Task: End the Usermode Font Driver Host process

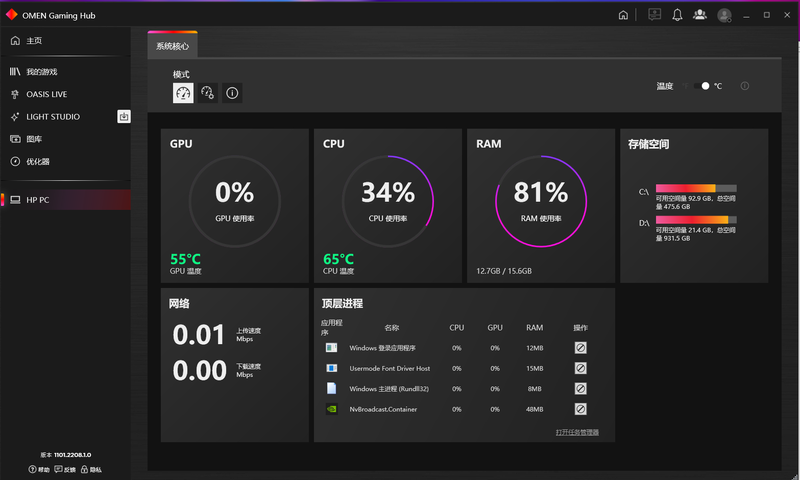Action: (x=580, y=368)
